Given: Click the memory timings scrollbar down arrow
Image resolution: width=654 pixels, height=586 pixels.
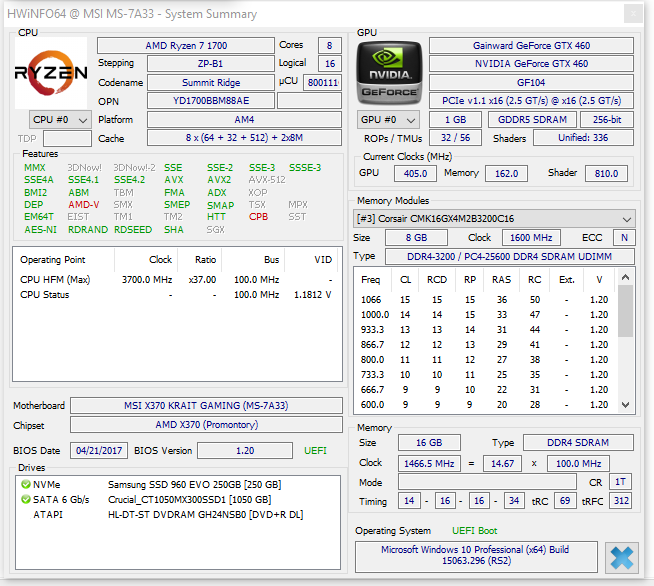Looking at the screenshot, I should (625, 405).
